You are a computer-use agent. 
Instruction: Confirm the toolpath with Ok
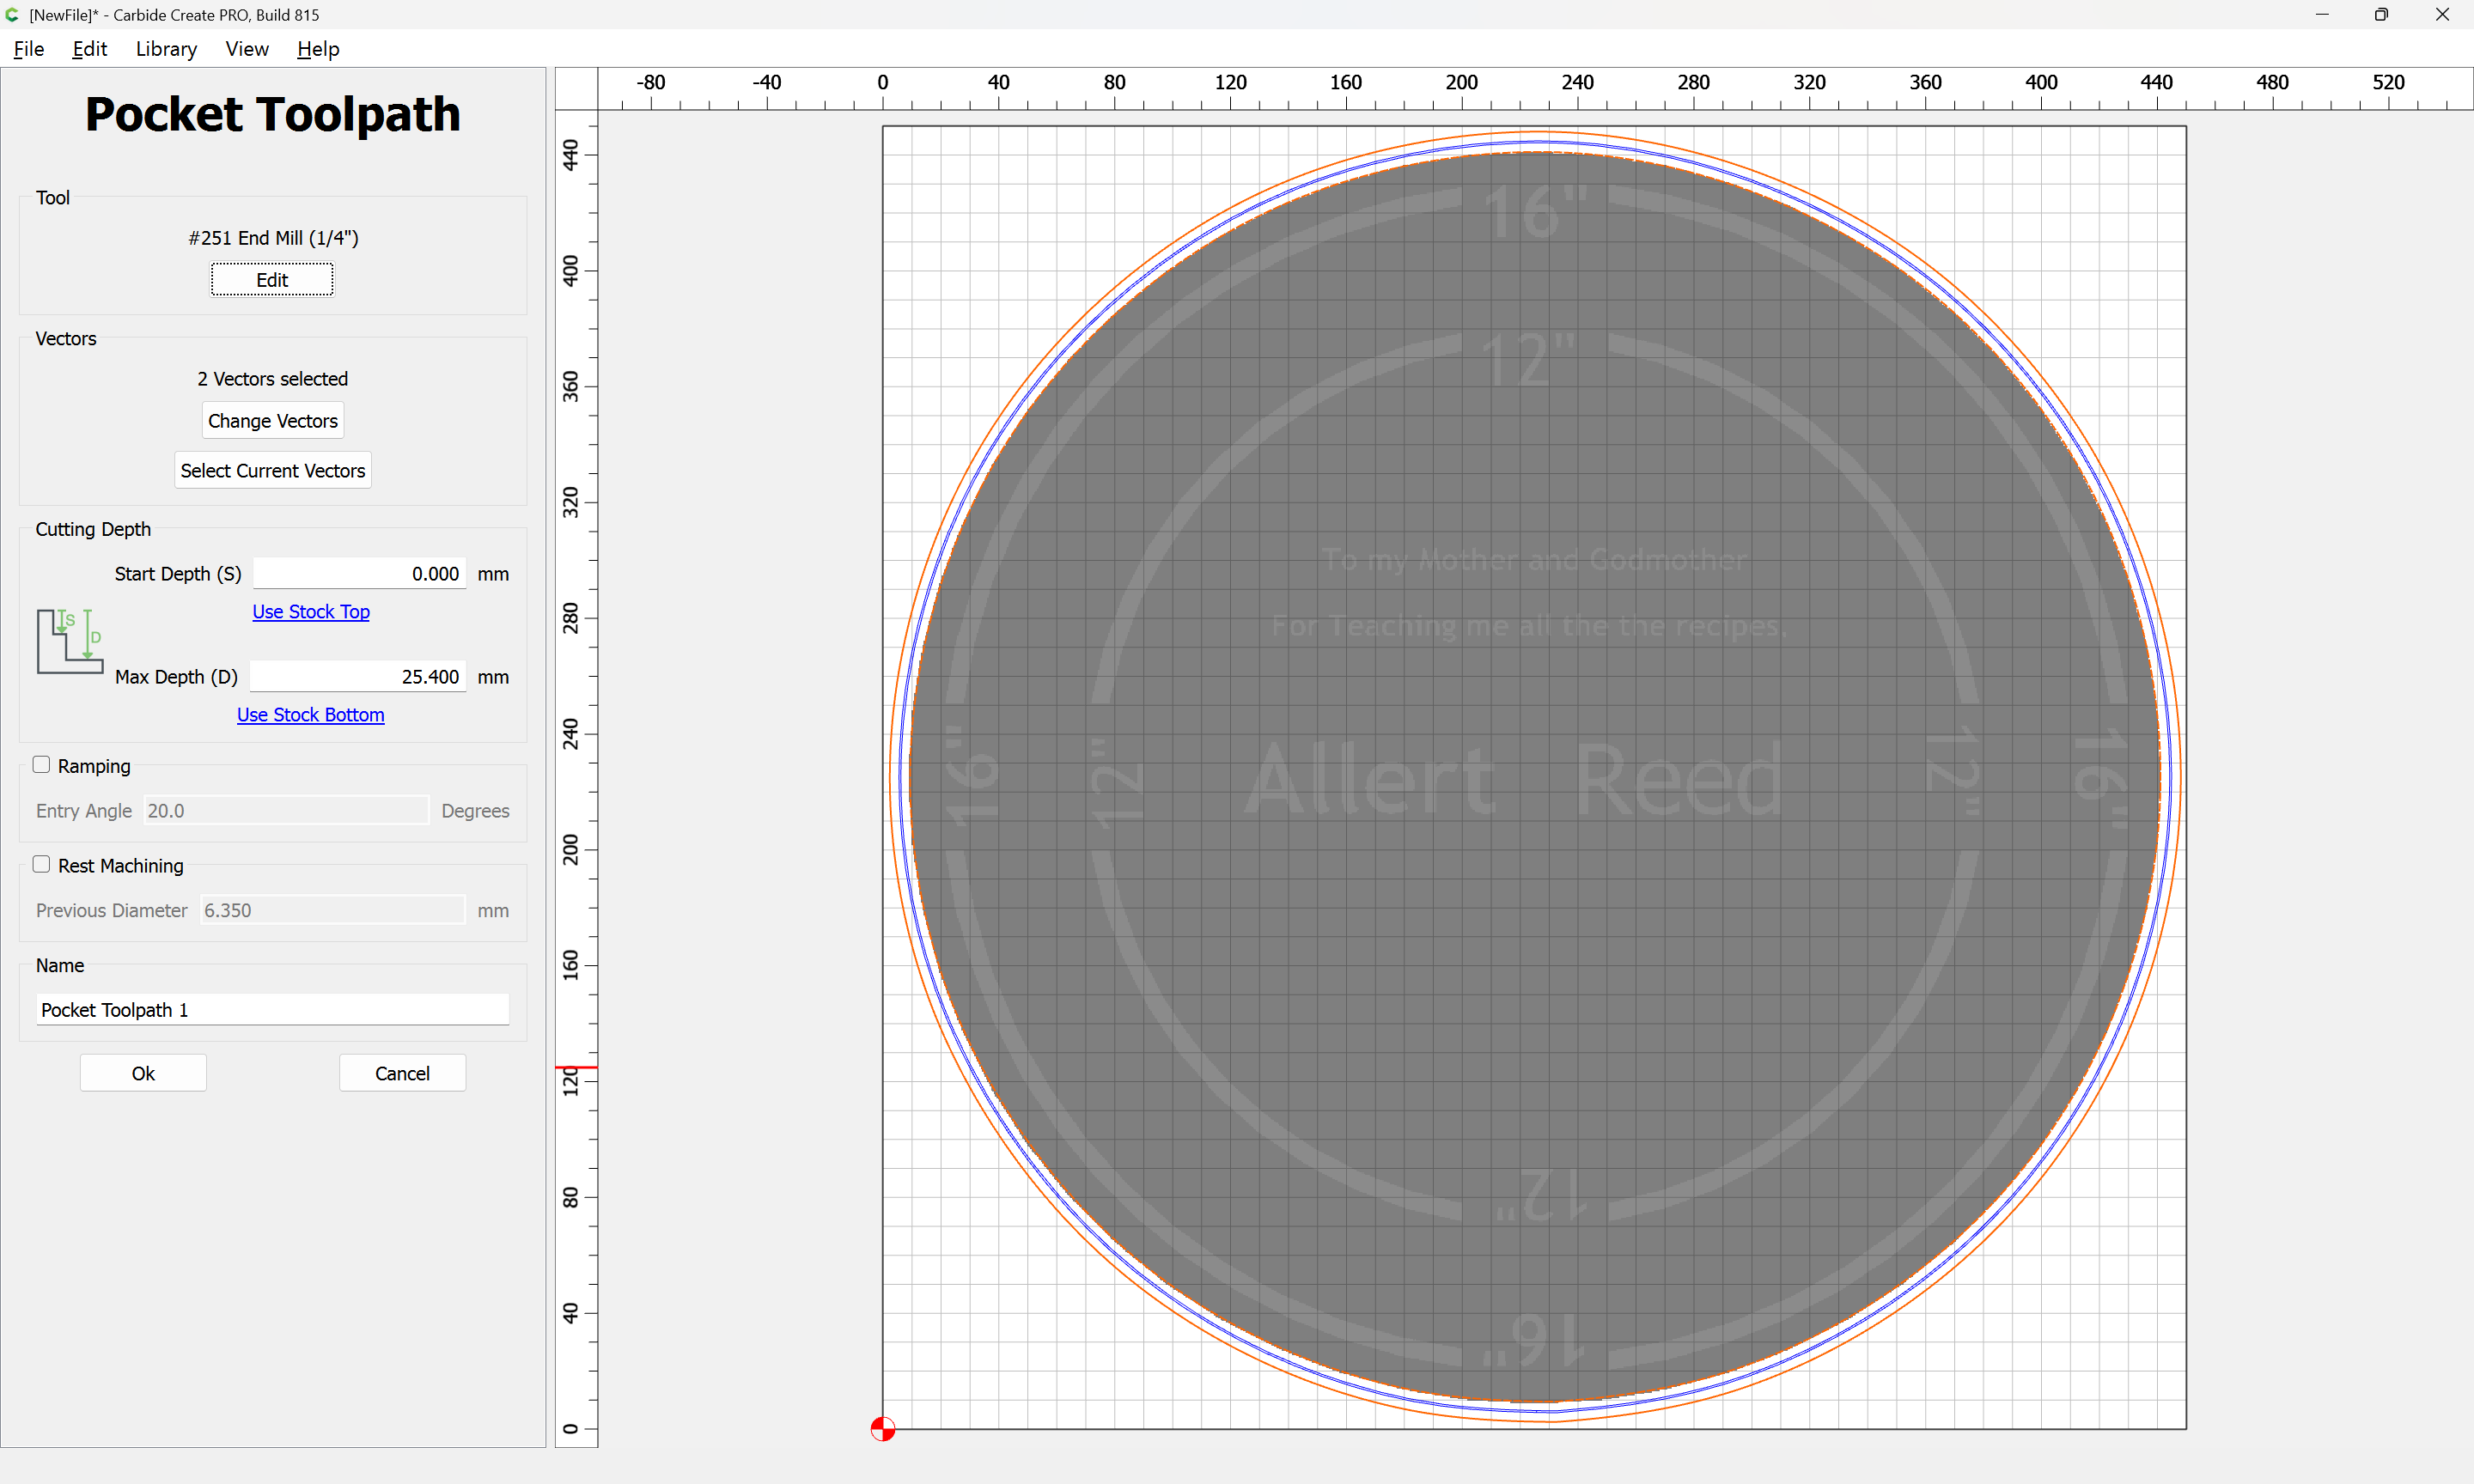143,1073
